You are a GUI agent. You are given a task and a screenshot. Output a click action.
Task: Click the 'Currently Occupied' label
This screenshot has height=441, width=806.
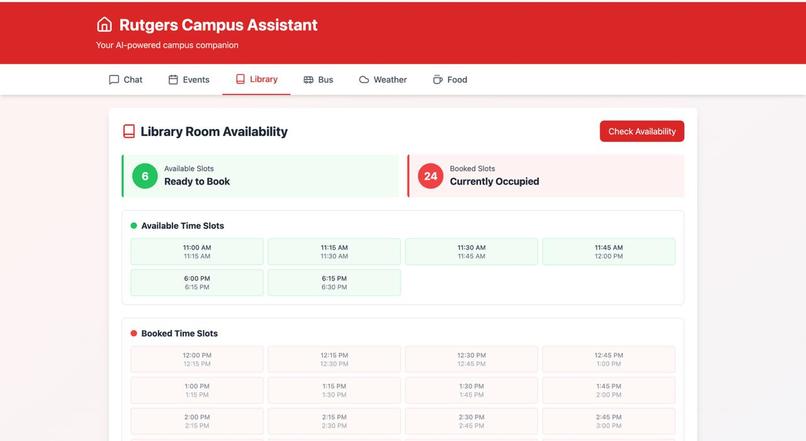494,181
